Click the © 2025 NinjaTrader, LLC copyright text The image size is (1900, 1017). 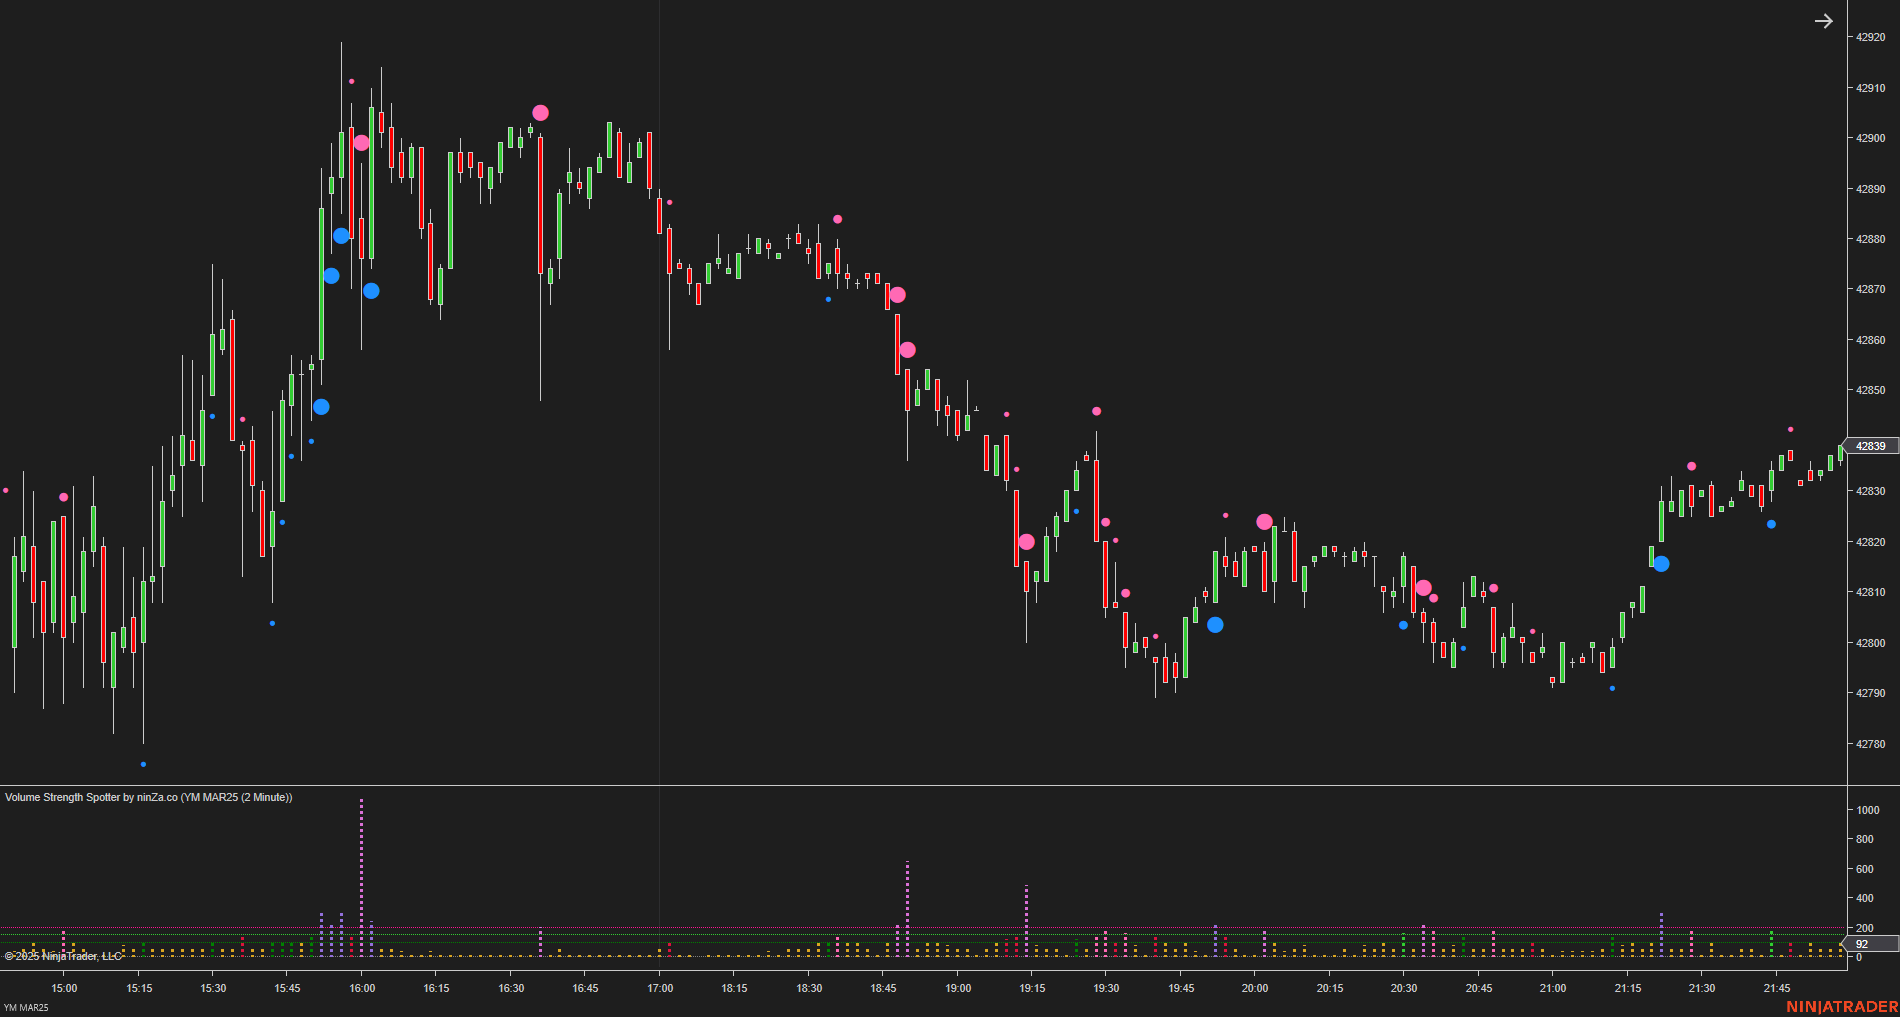[62, 955]
